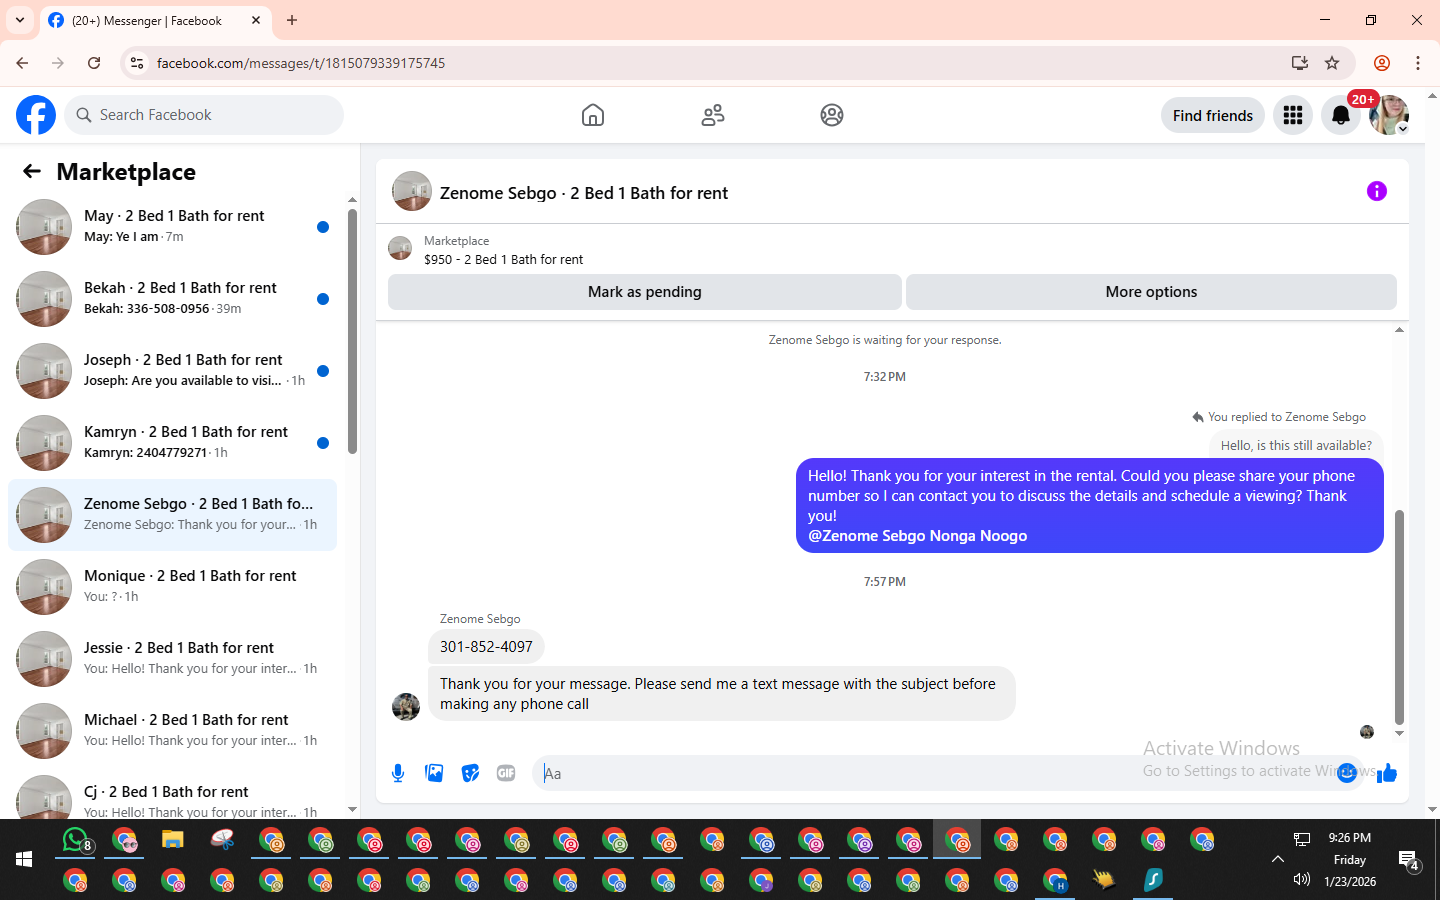This screenshot has height=900, width=1440.
Task: Go back from Marketplace using arrow
Action: coord(32,171)
